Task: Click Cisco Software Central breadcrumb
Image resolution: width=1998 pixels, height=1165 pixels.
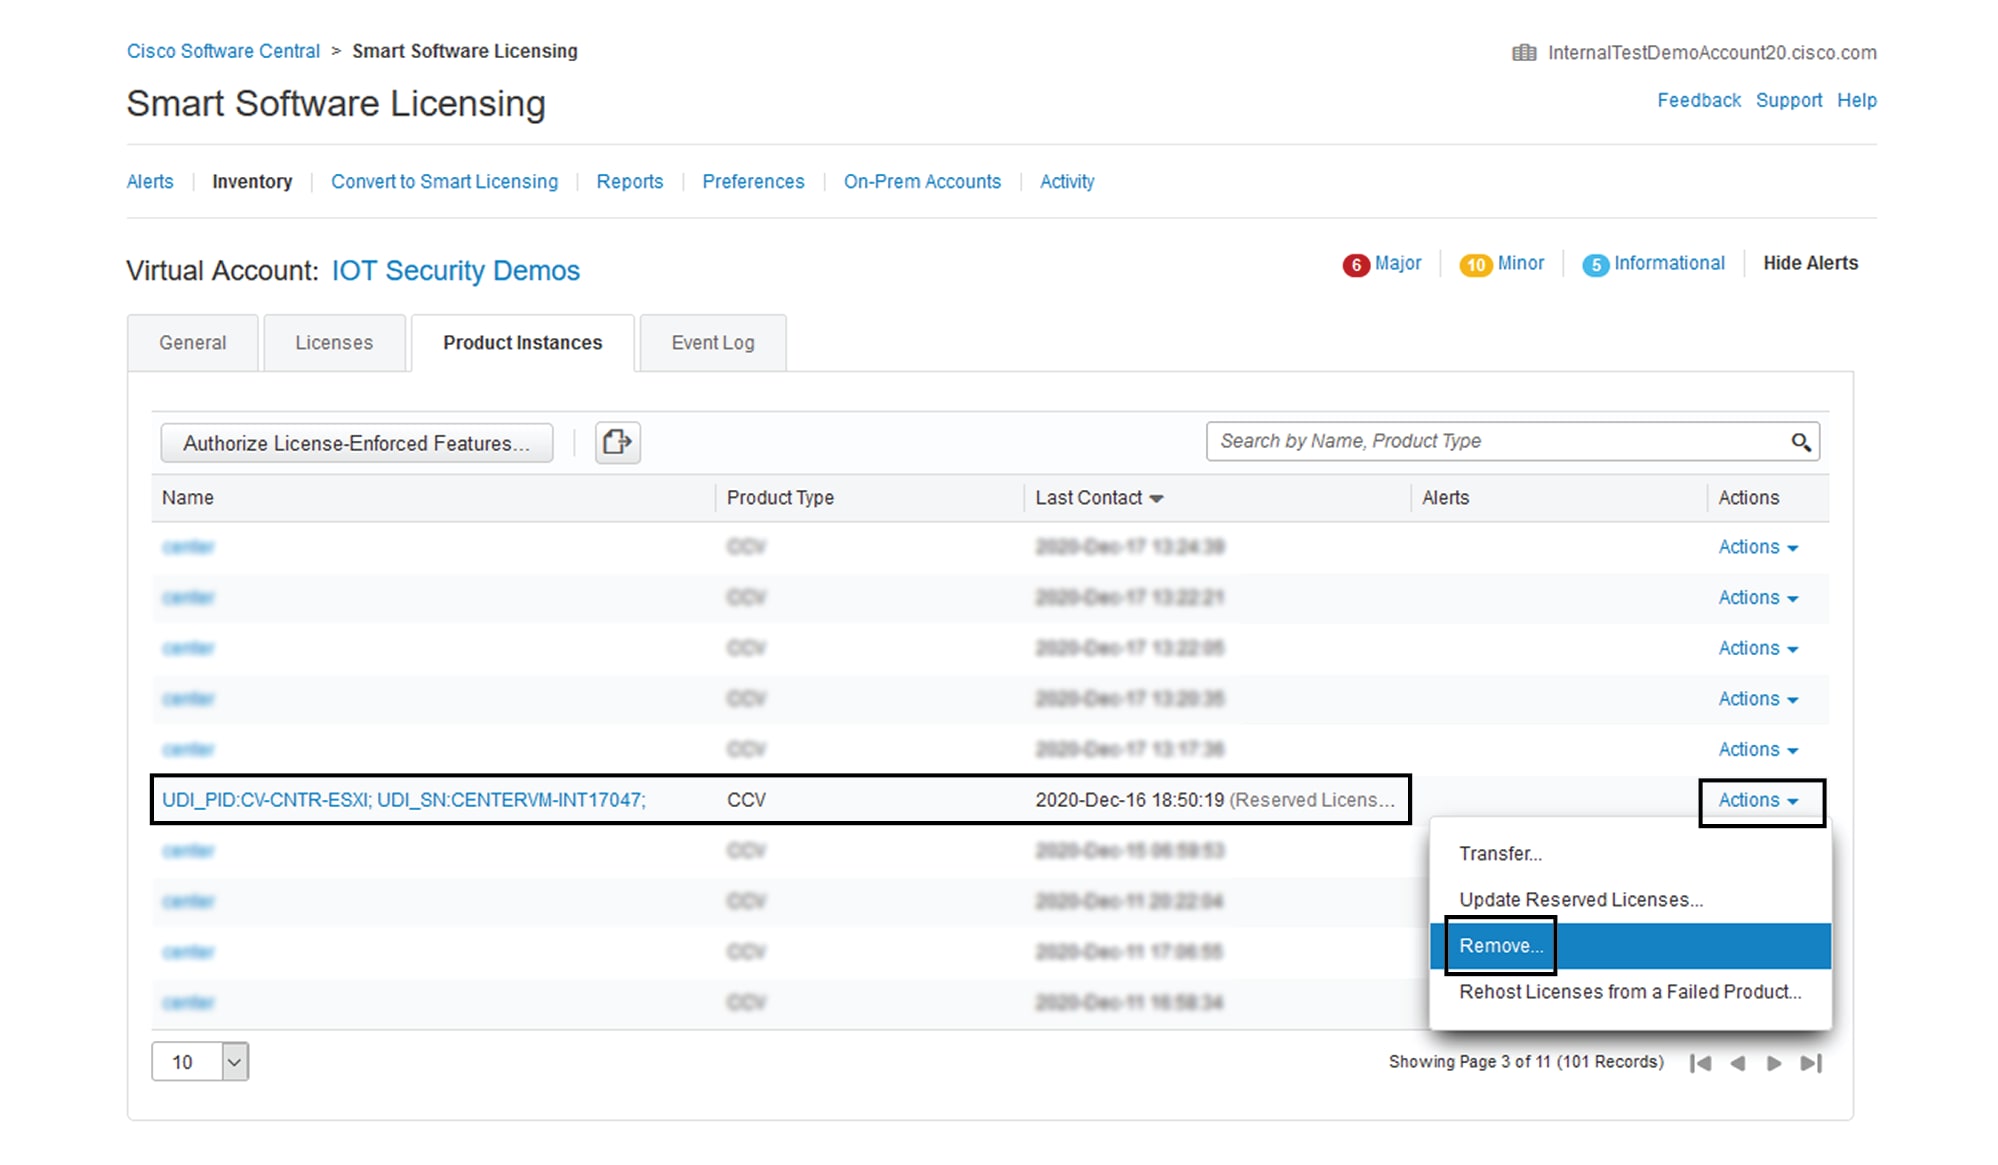Action: 223,51
